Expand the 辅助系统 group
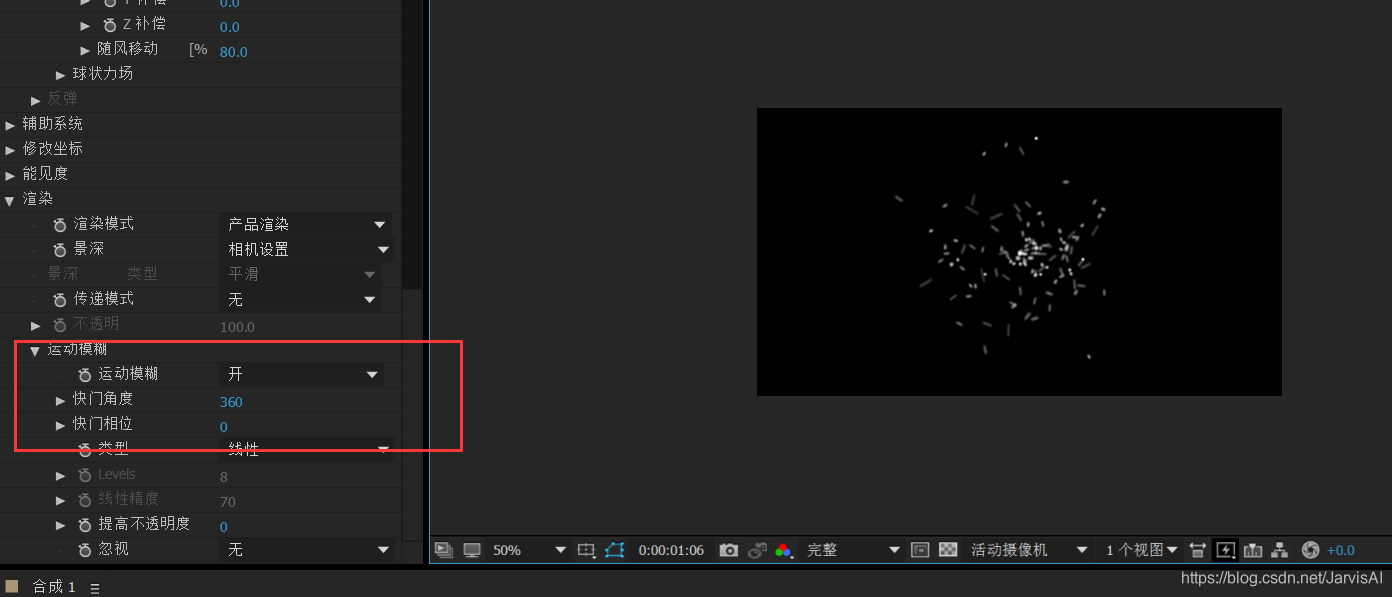Screen dimensions: 1392x597 (x=11, y=125)
